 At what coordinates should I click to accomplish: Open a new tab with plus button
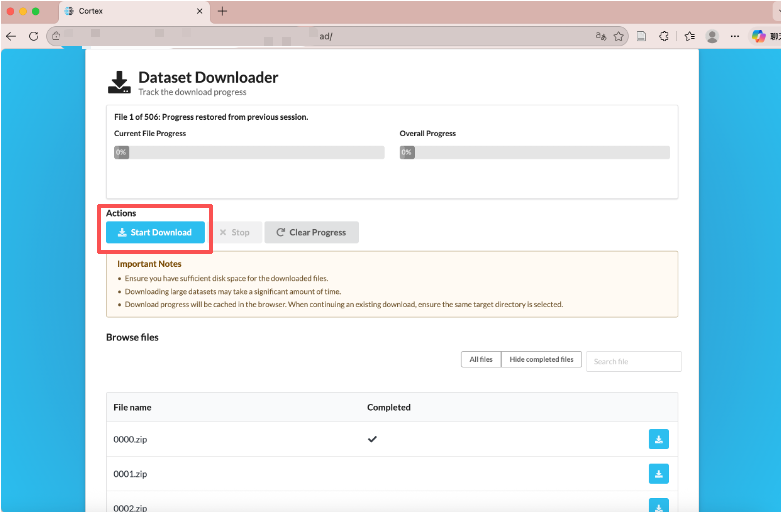click(x=222, y=11)
